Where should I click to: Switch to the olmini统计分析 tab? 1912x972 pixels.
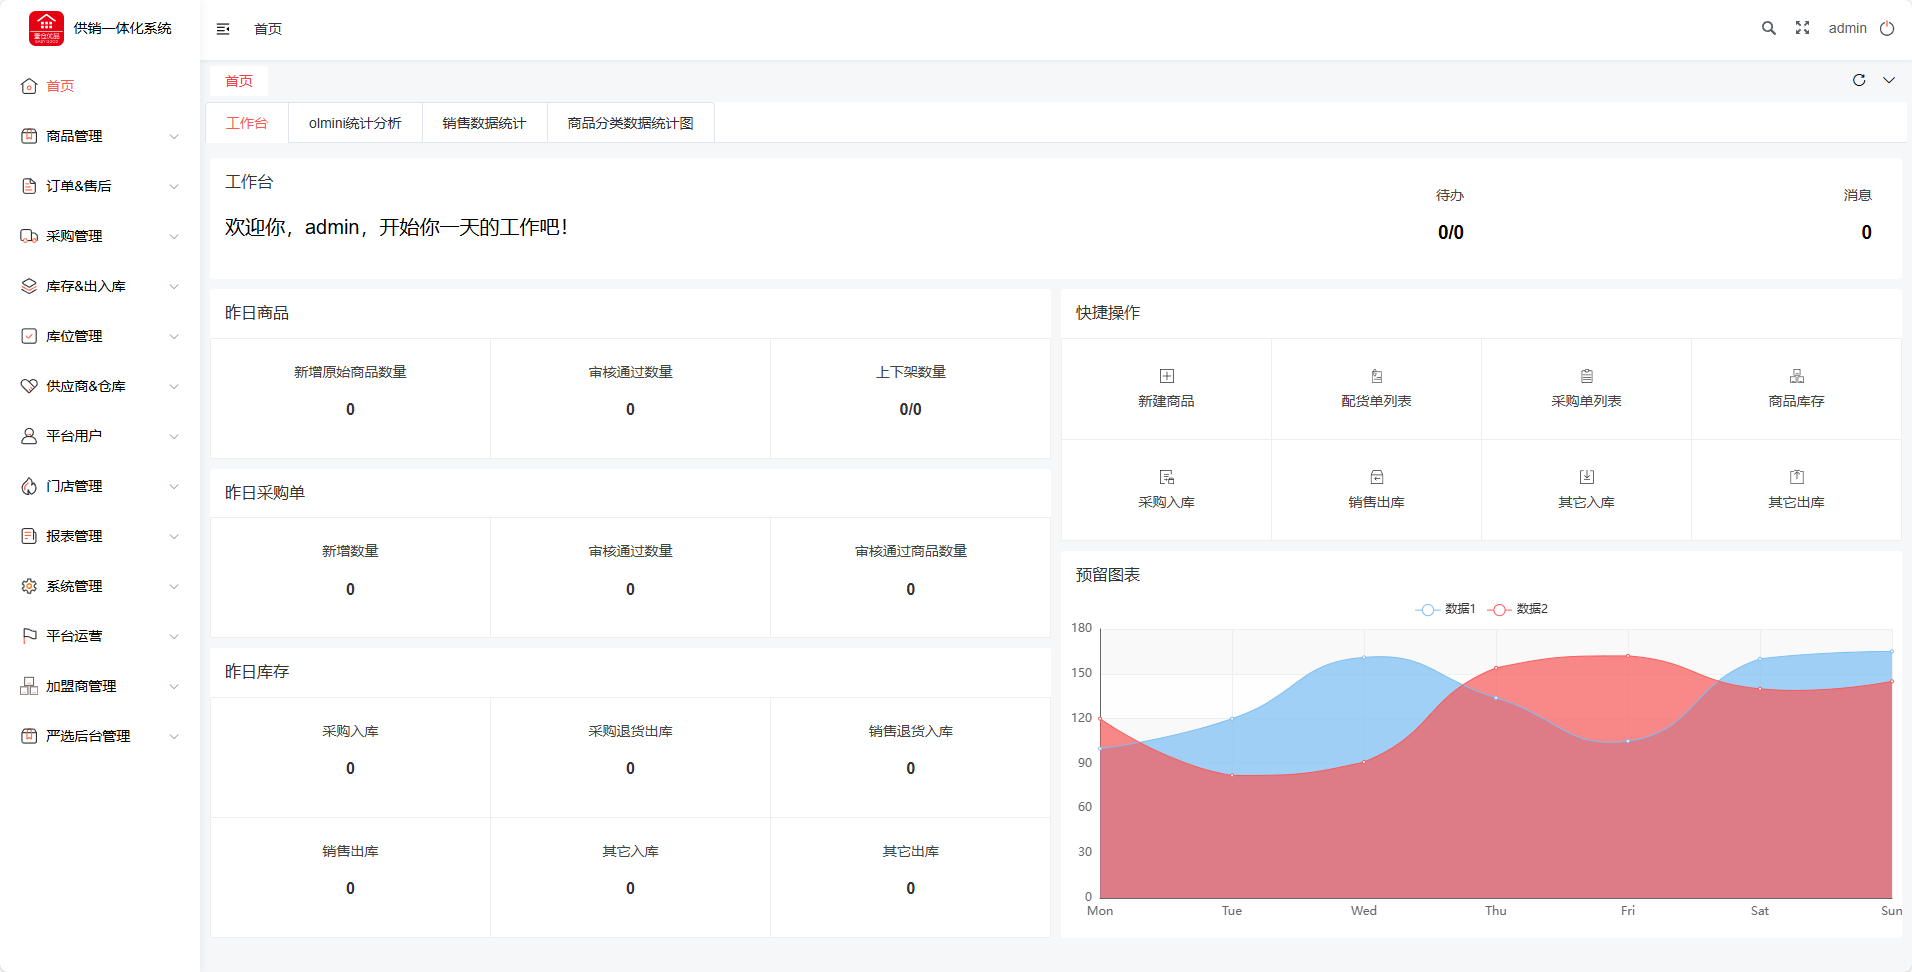[355, 123]
